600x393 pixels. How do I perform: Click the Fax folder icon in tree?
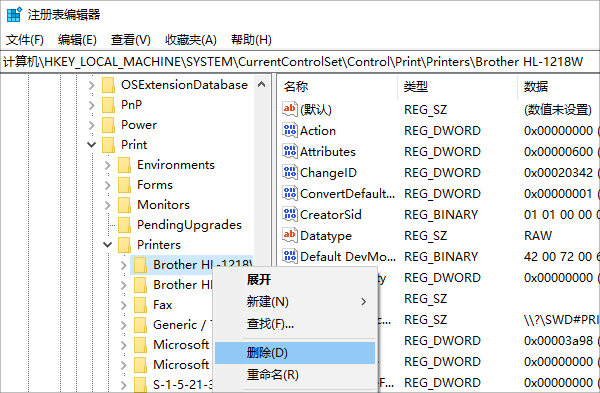tap(140, 305)
